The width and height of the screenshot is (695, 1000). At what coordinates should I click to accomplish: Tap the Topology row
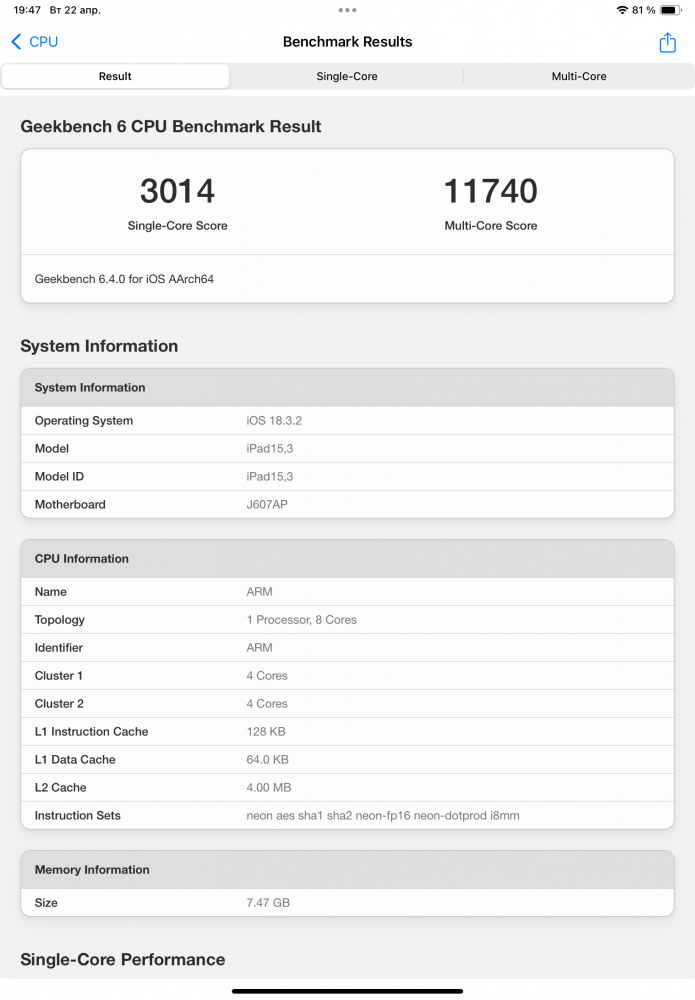pos(347,620)
